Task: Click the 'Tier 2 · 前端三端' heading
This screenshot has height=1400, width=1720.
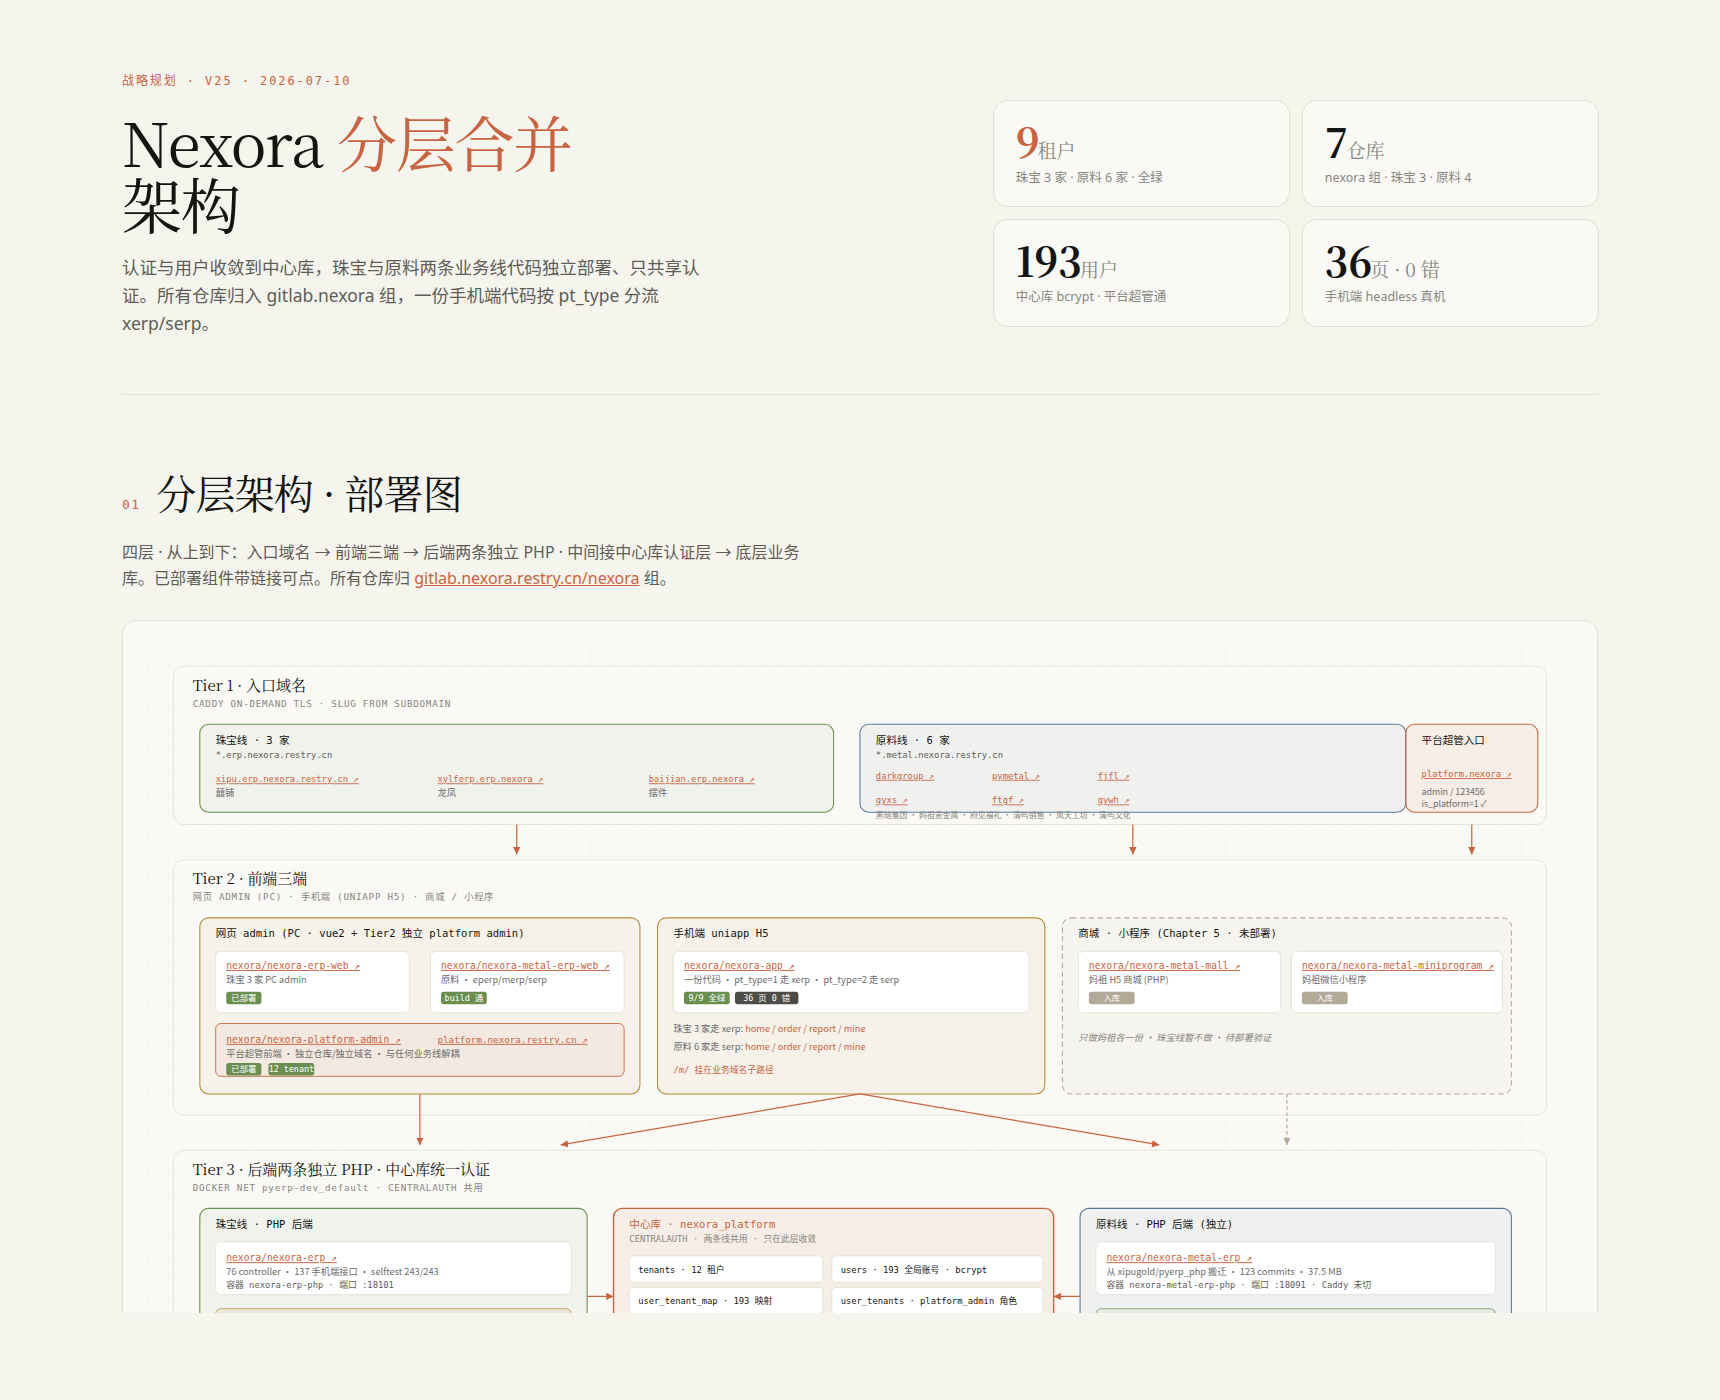Action: (249, 878)
